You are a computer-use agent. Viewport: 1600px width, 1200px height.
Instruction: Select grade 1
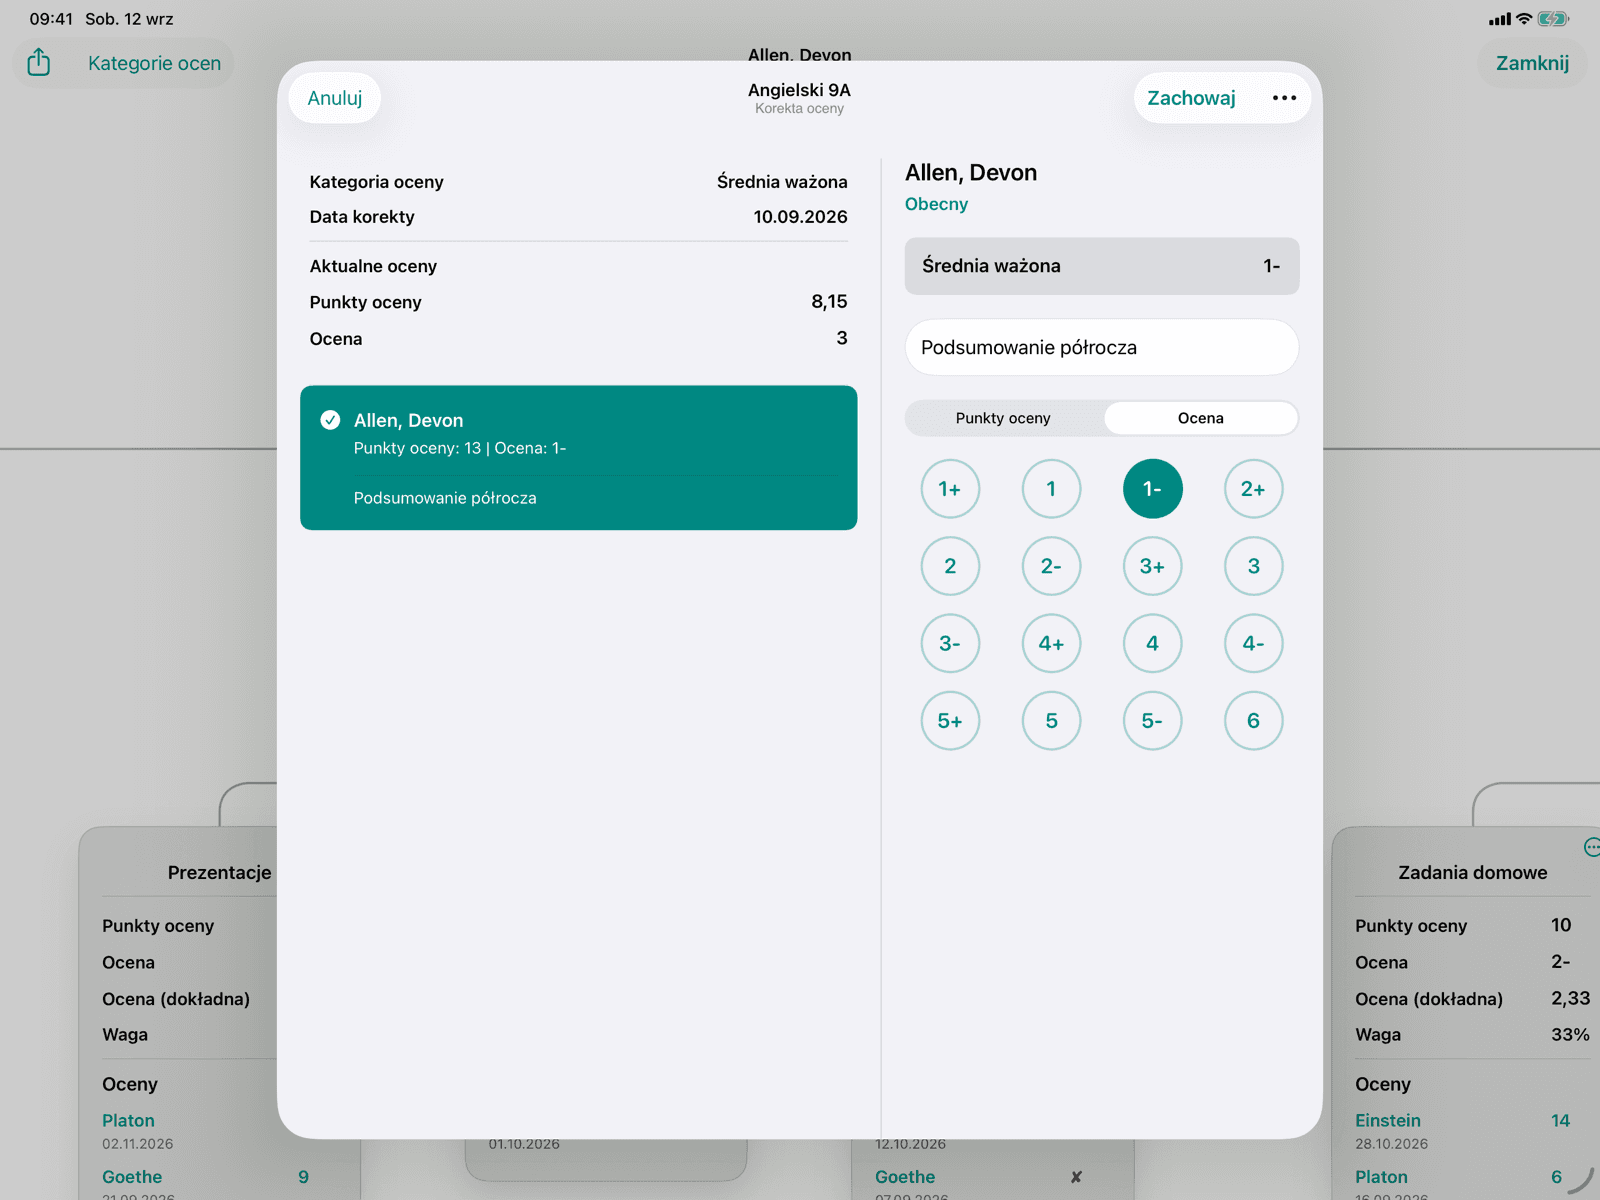[x=1051, y=489]
